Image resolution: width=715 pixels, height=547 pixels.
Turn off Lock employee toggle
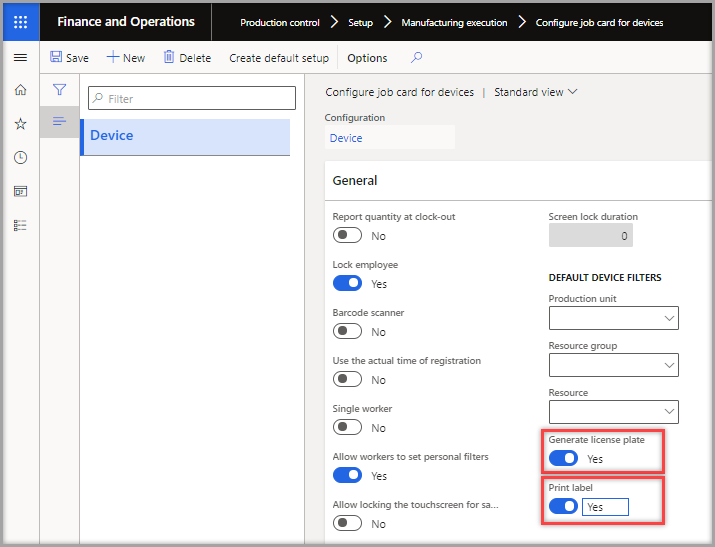coord(347,283)
